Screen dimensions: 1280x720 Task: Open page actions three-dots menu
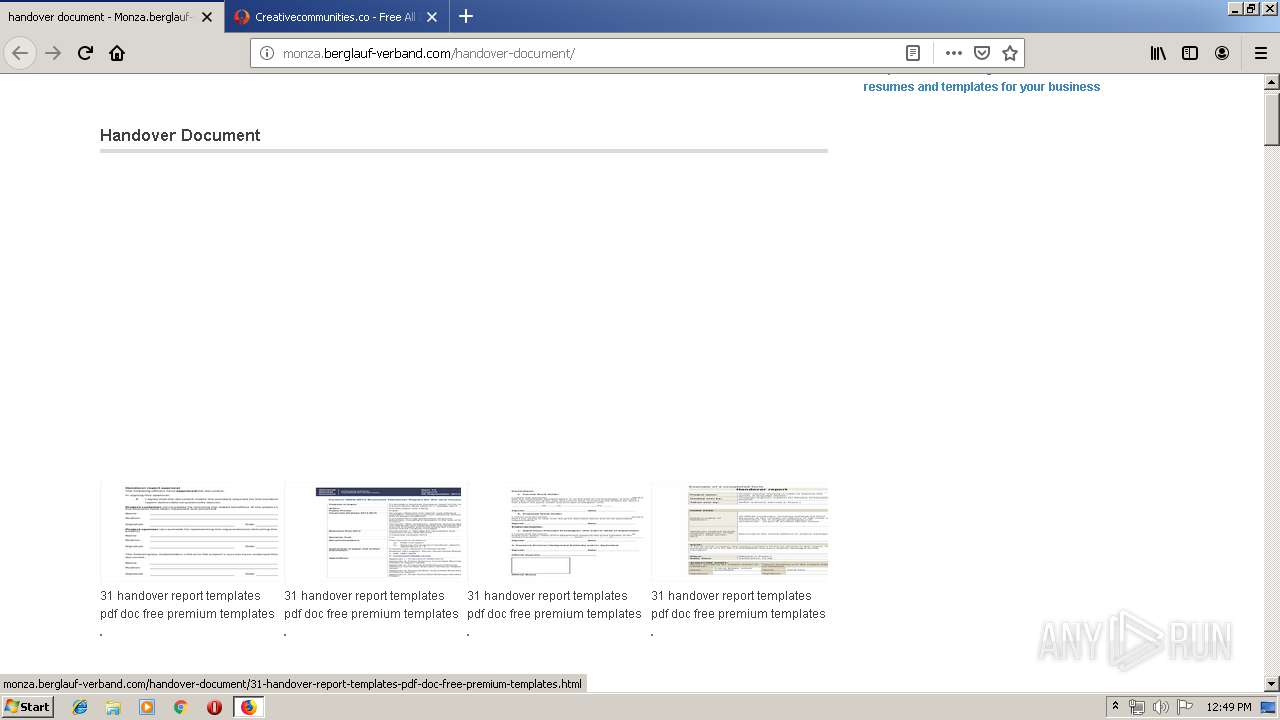[x=953, y=53]
